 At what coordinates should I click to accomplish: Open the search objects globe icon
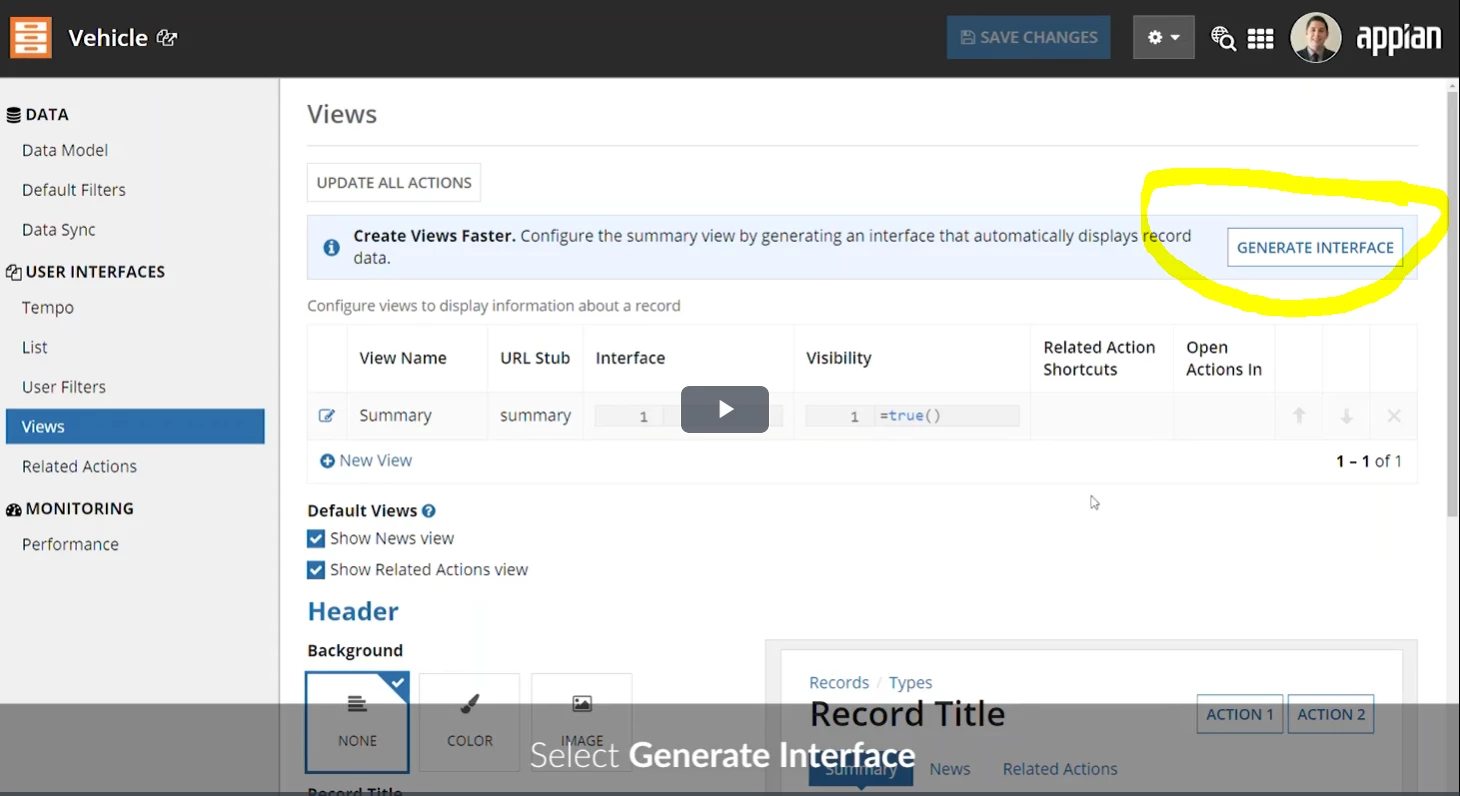point(1223,38)
